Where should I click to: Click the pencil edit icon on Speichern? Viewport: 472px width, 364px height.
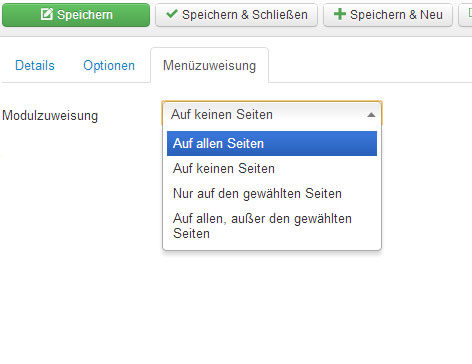coord(47,14)
